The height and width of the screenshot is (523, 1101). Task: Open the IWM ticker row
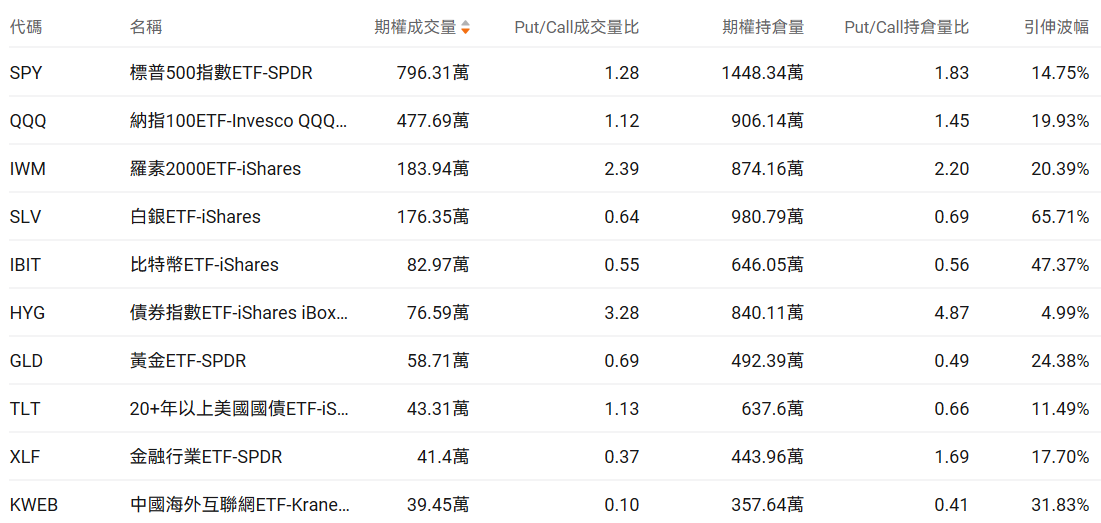(27, 169)
